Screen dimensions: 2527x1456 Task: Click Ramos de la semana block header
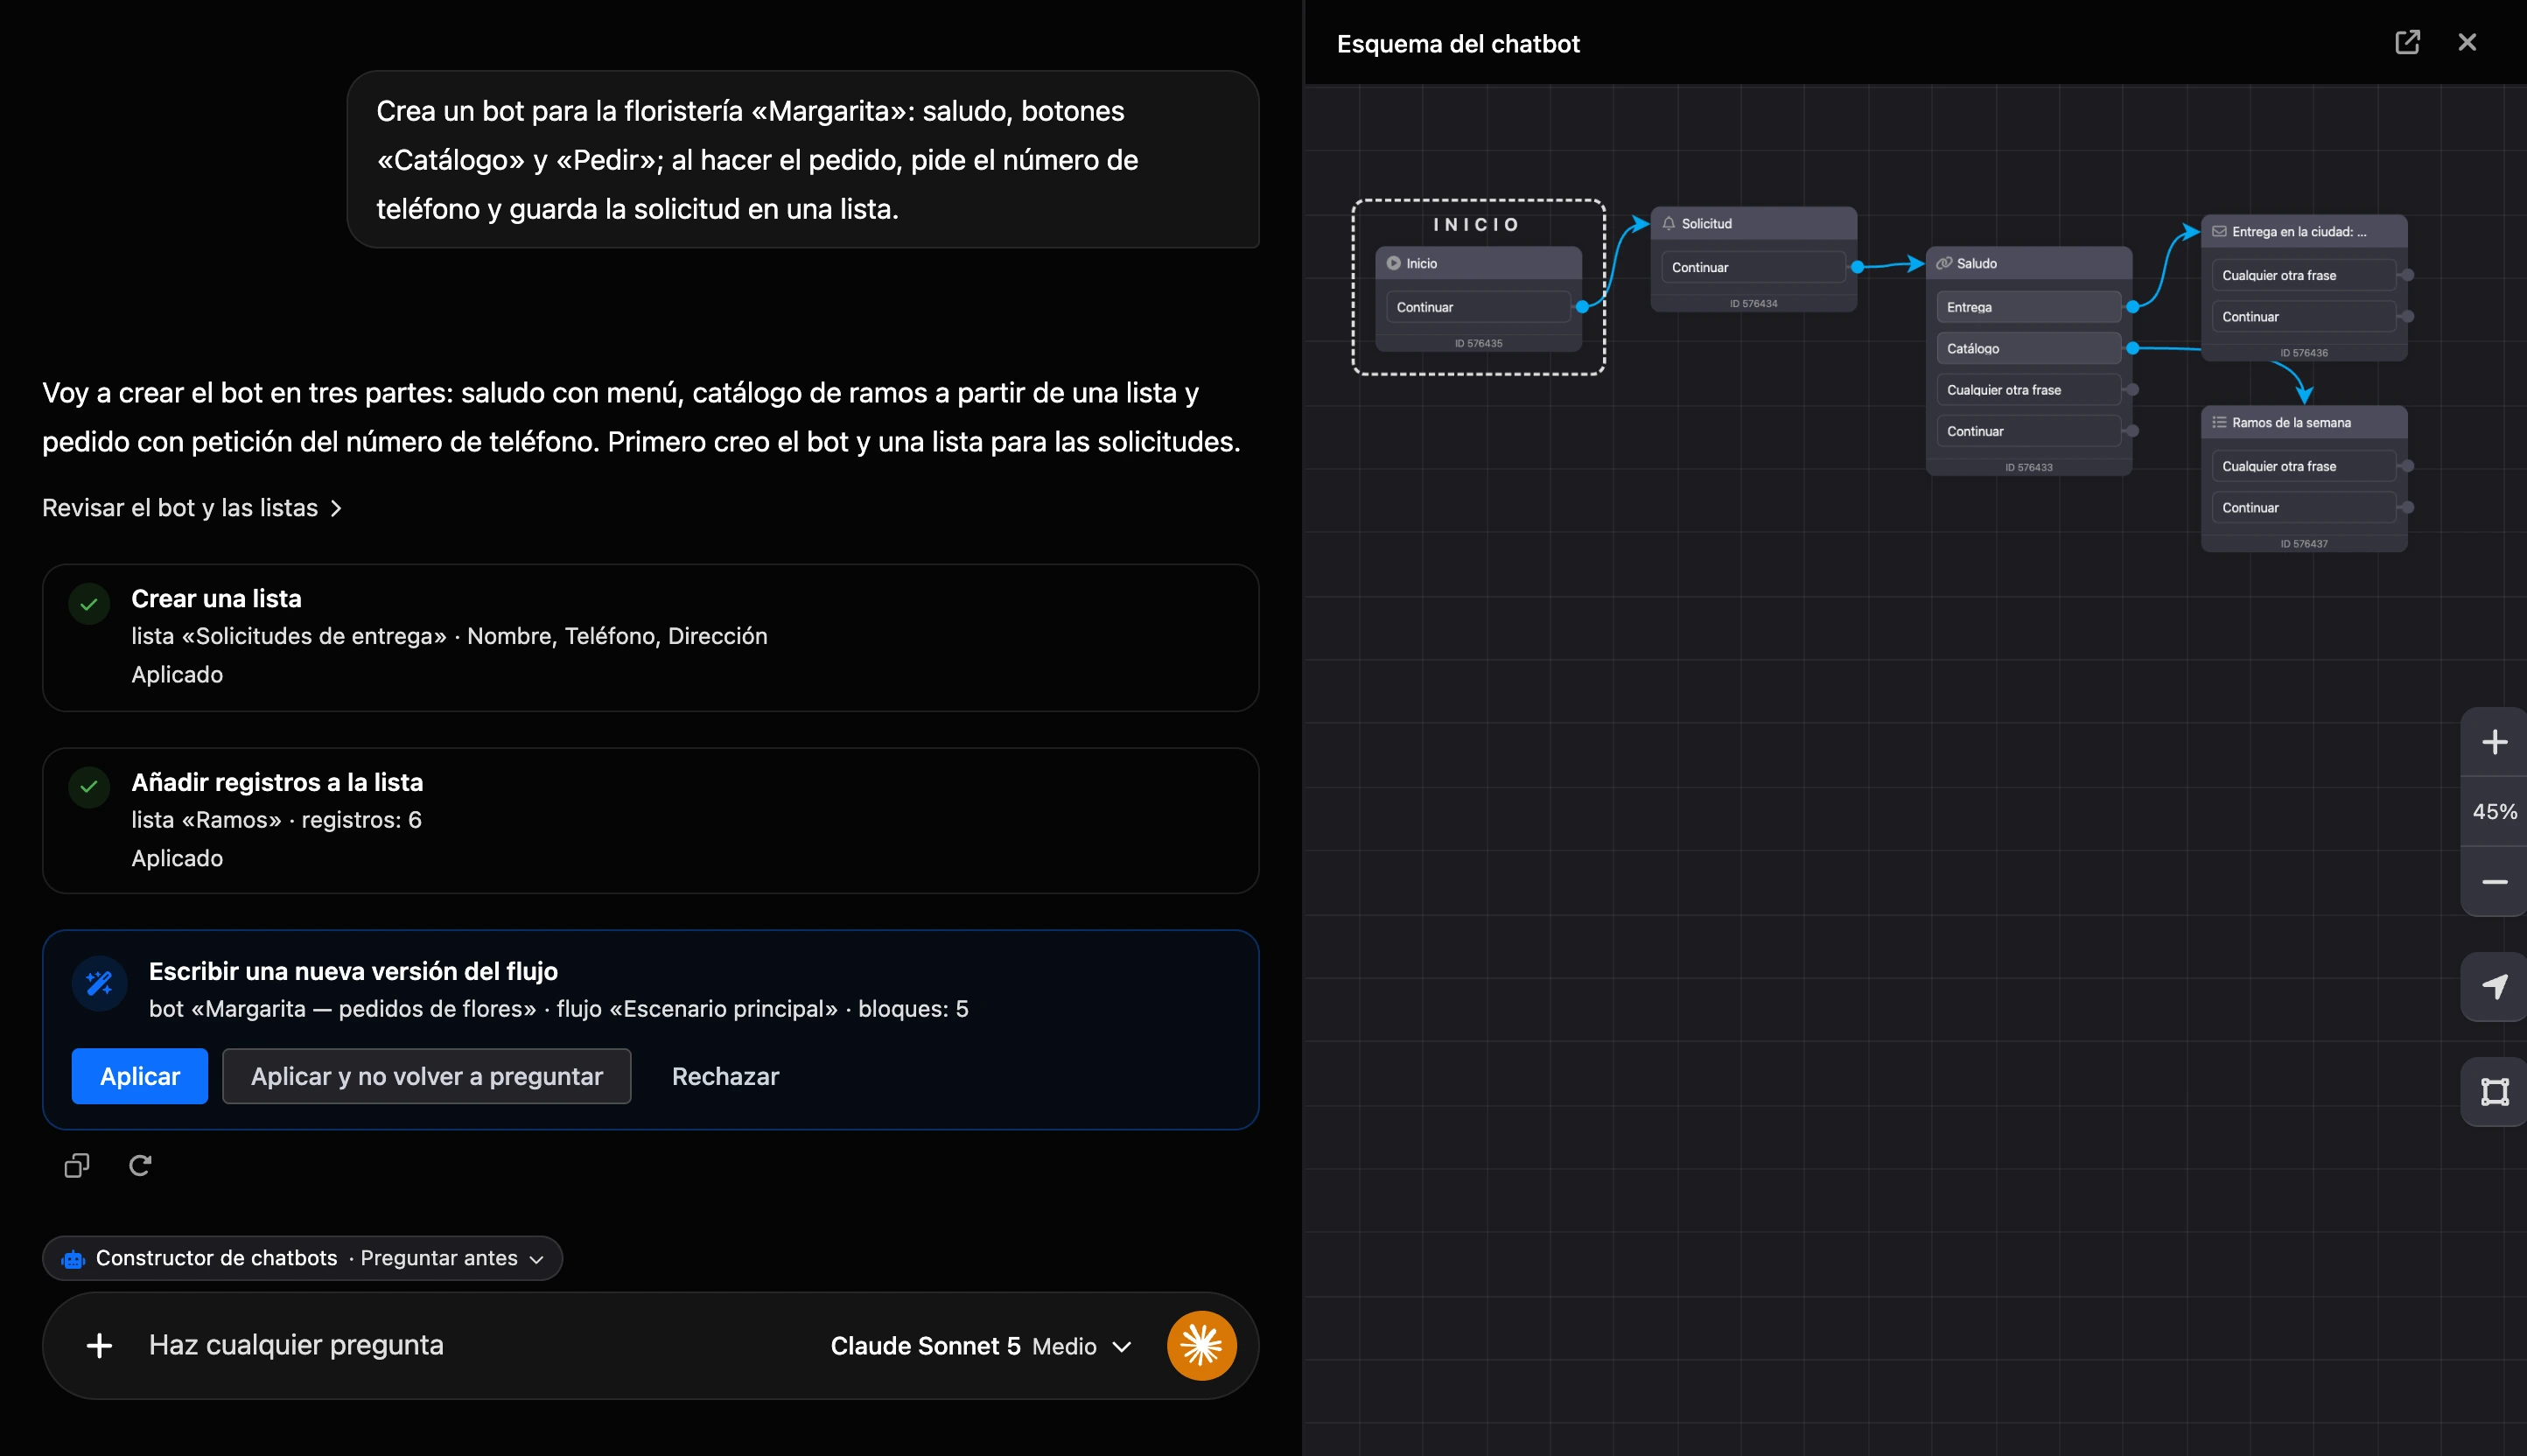tap(2303, 422)
